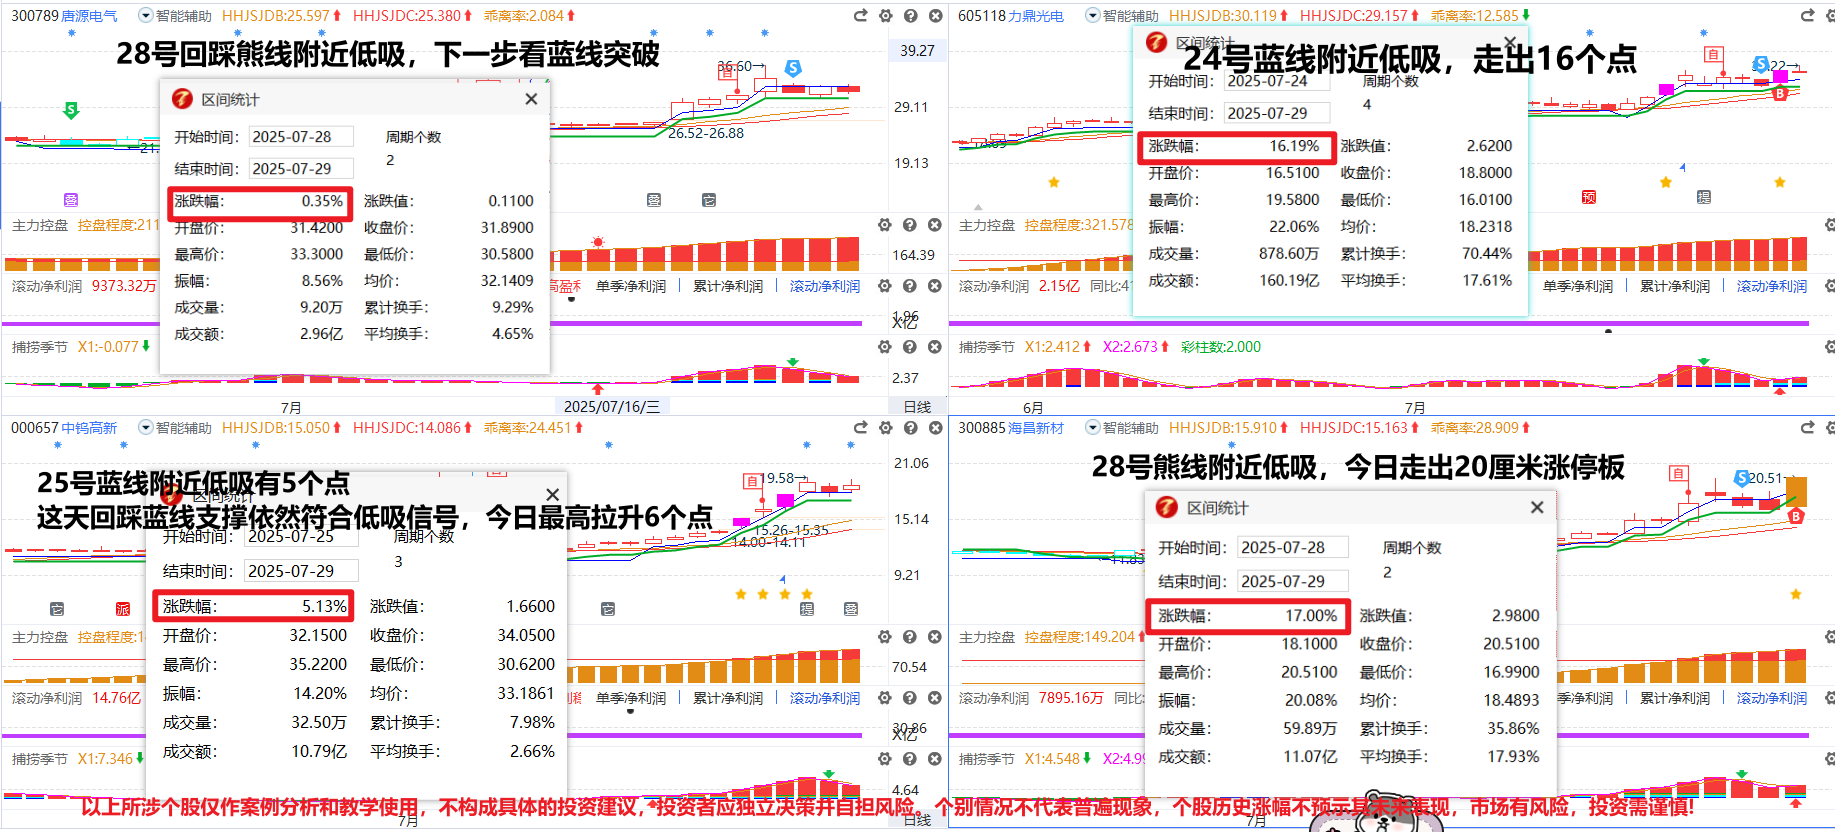Open gear settings of 唐源电气 捕捞季节 indicator

885,347
